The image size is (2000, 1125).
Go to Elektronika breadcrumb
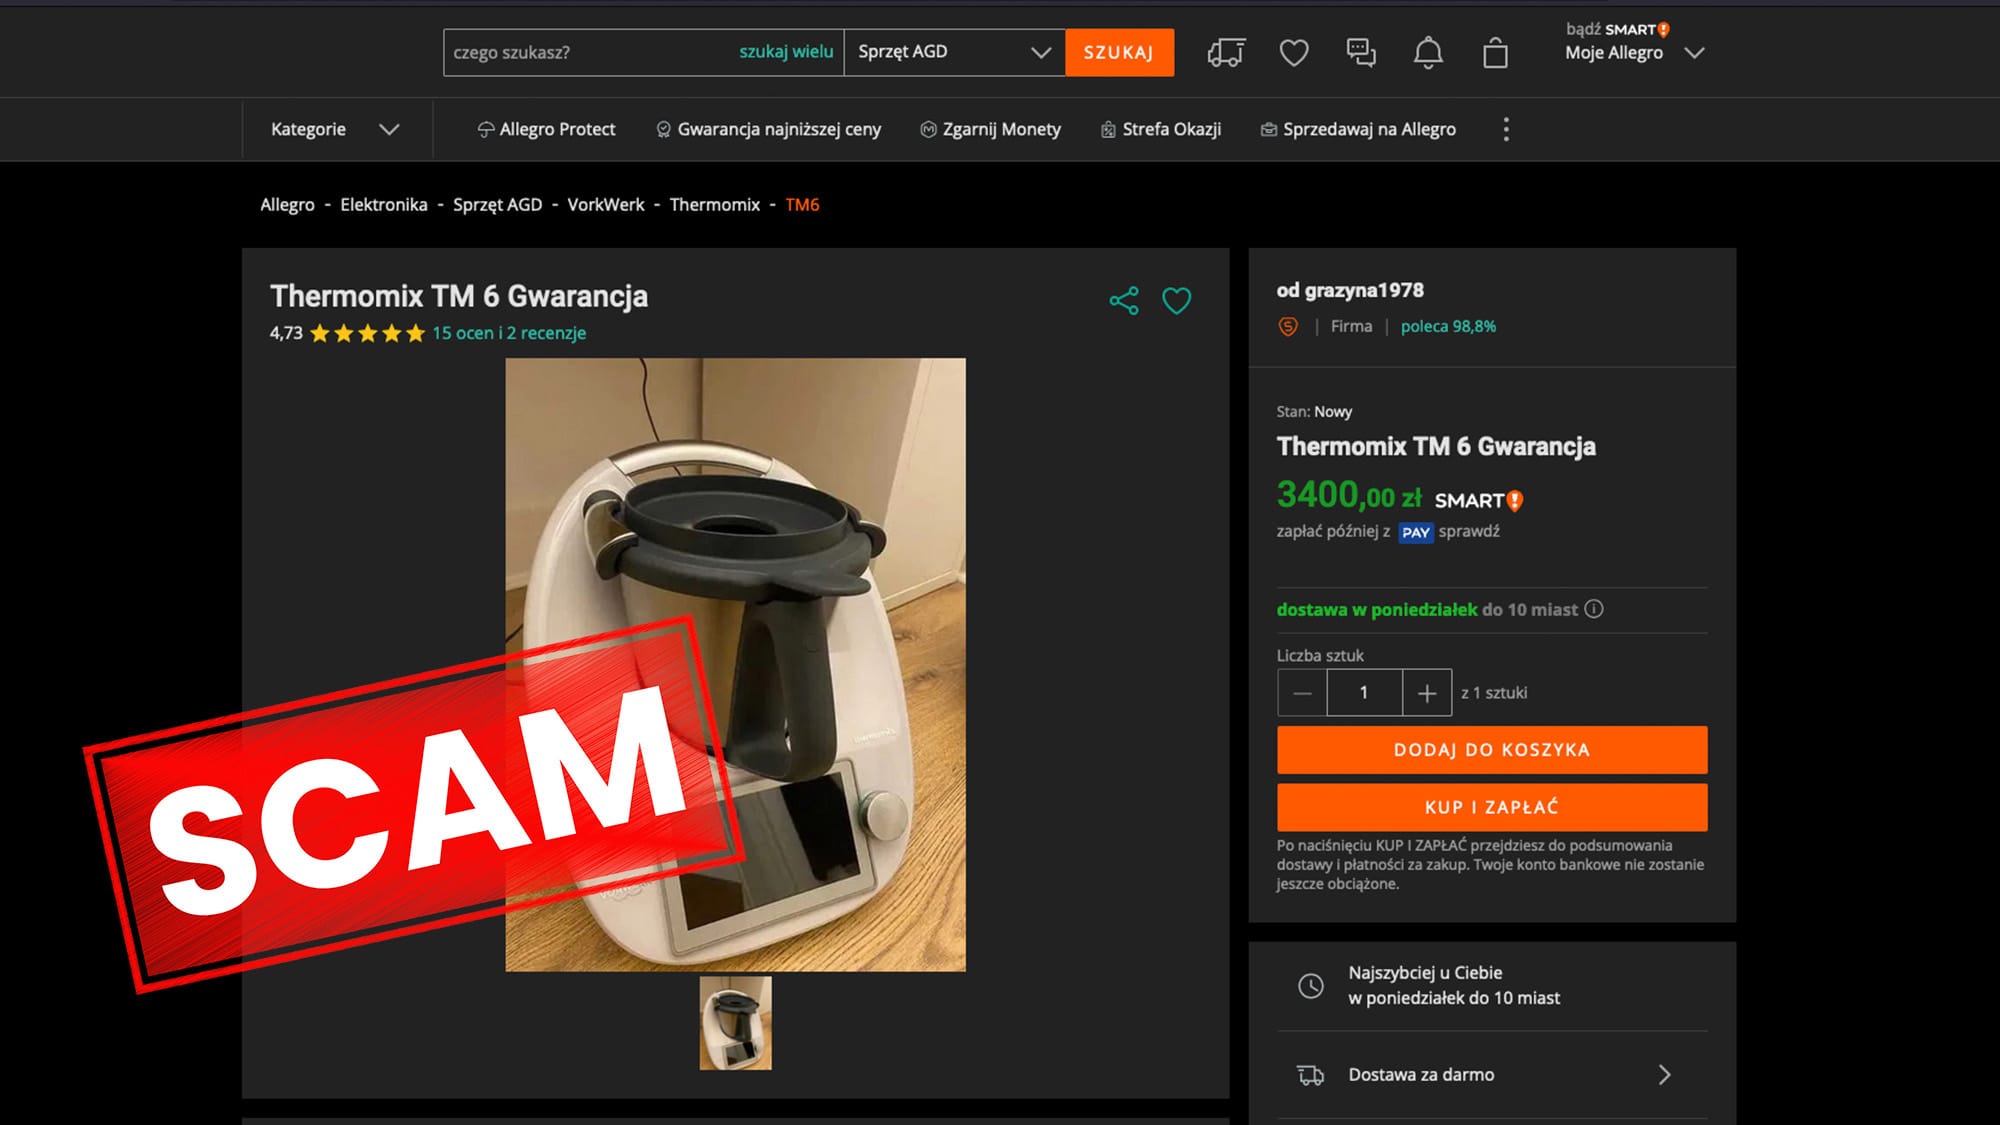[384, 204]
